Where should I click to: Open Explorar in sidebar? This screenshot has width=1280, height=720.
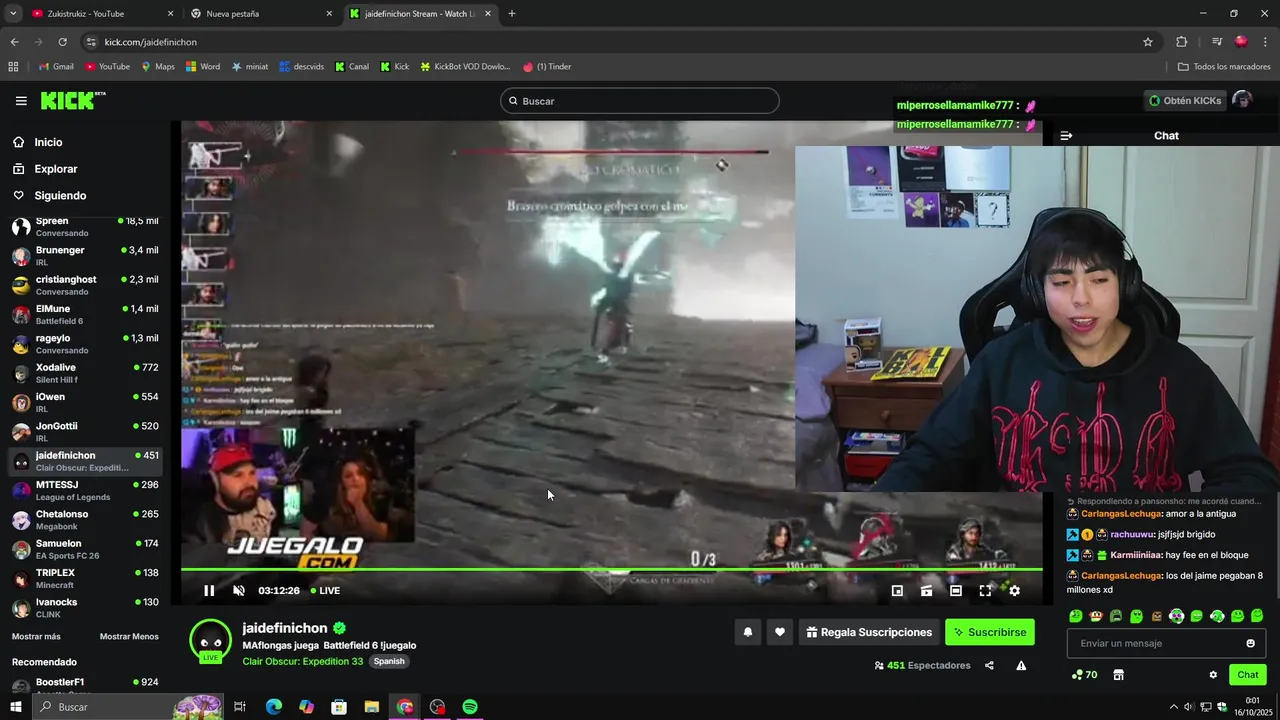pos(55,169)
